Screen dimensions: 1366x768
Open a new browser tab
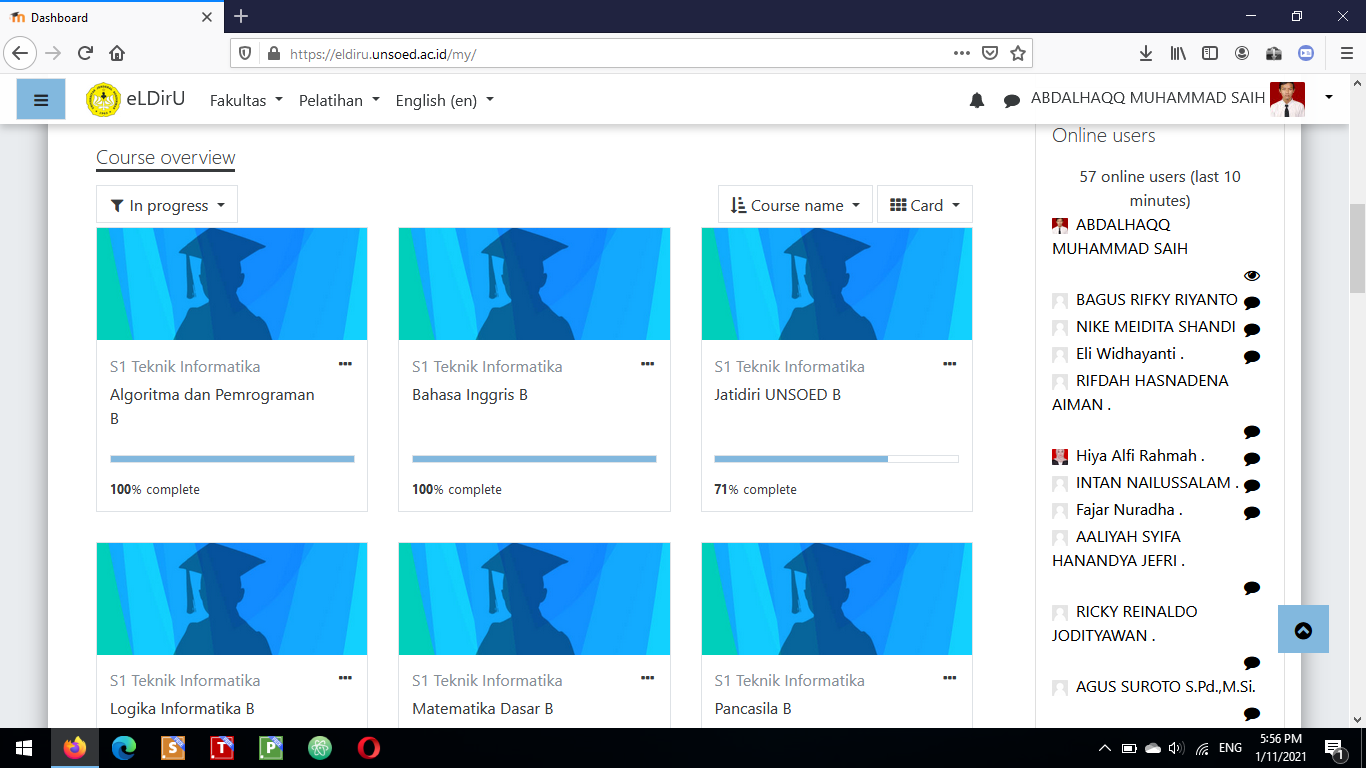tap(241, 16)
